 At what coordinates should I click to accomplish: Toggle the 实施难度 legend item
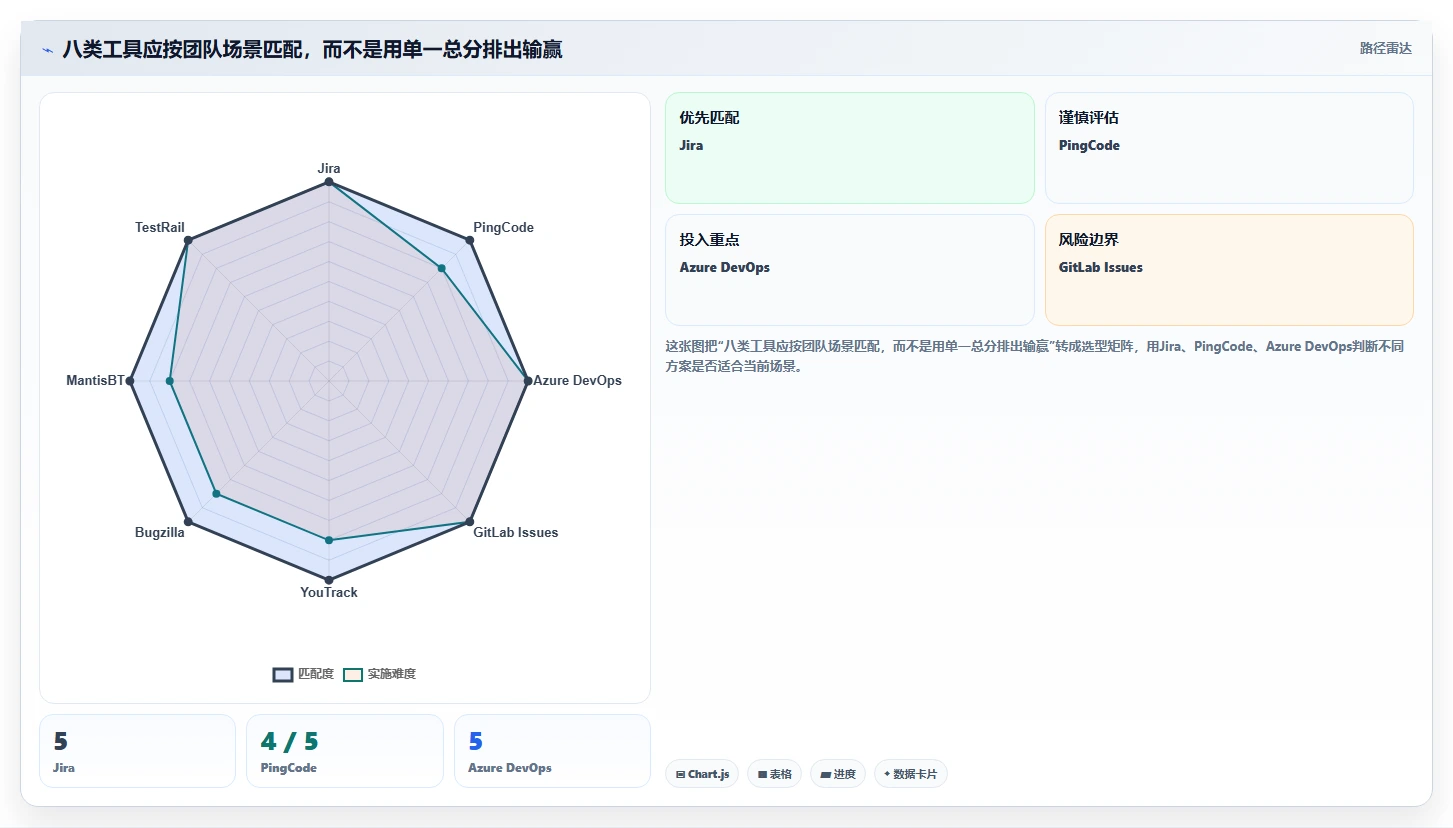[x=379, y=674]
